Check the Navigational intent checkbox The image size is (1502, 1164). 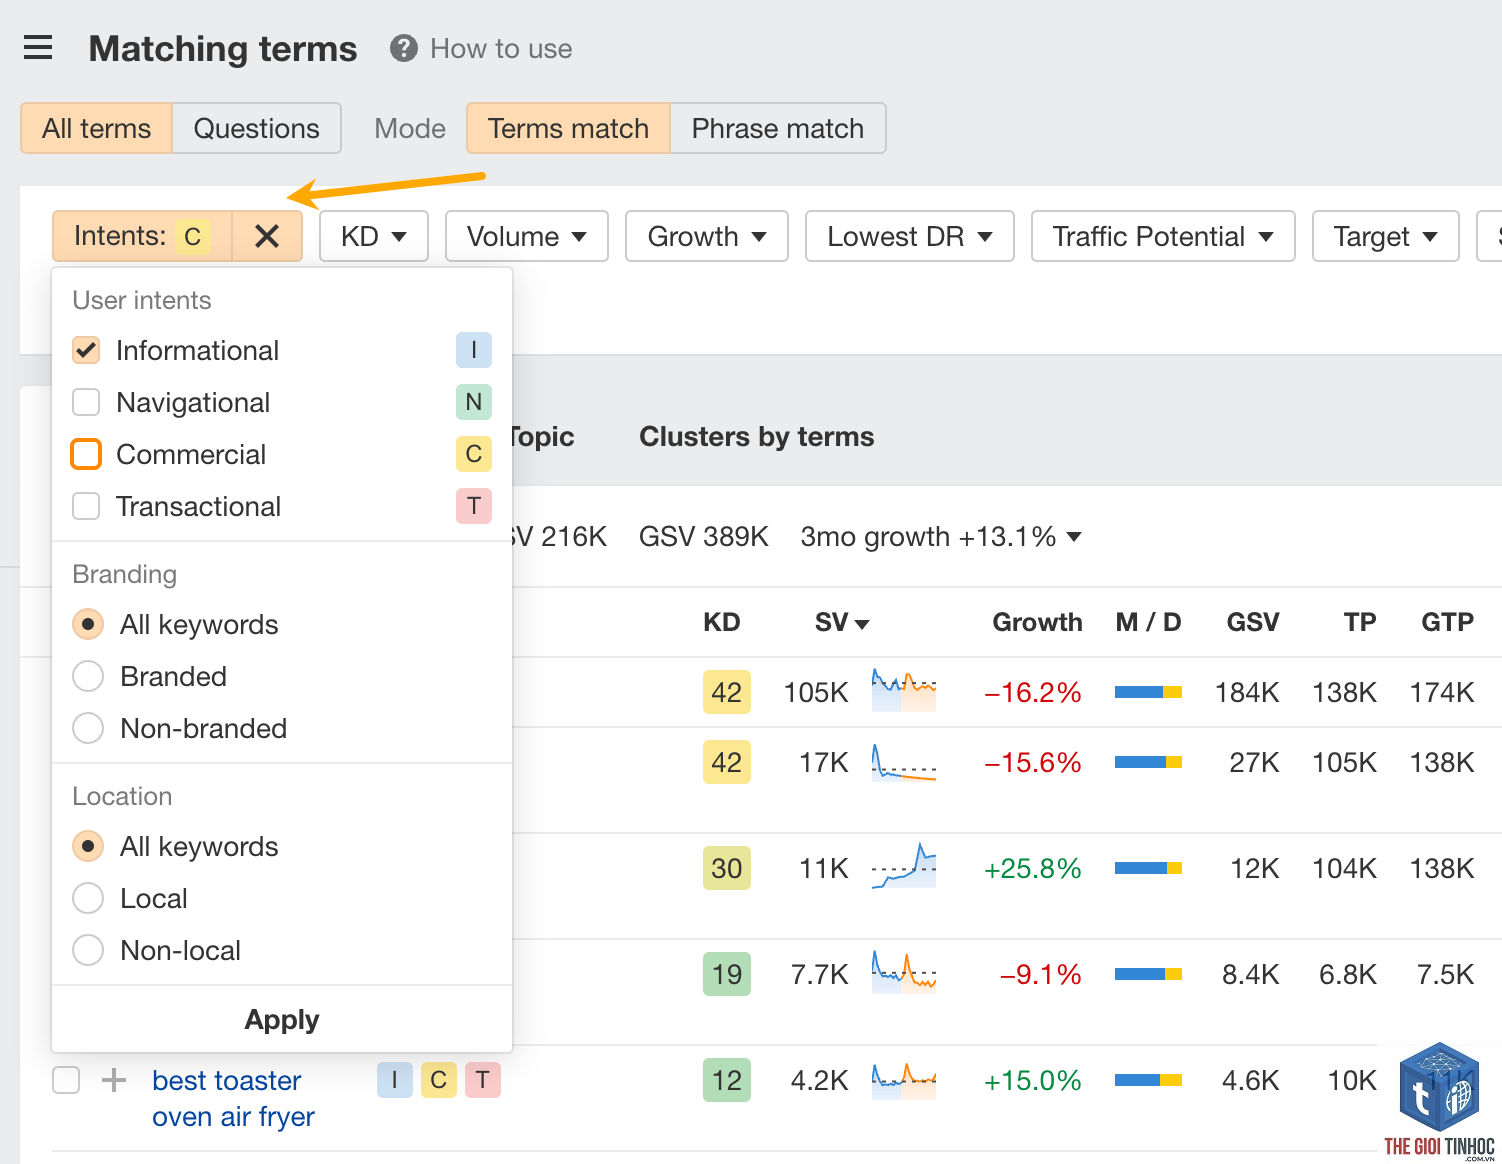[86, 402]
